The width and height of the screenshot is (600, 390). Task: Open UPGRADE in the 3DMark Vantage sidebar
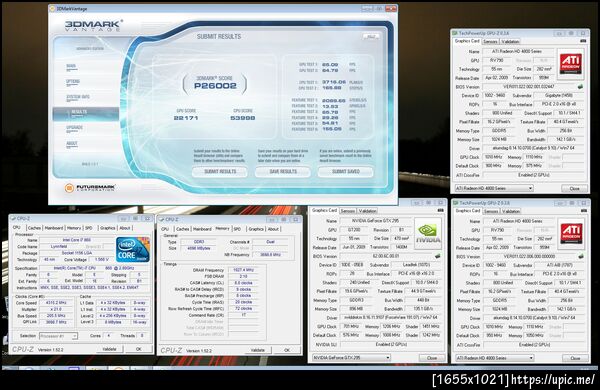pos(74,128)
